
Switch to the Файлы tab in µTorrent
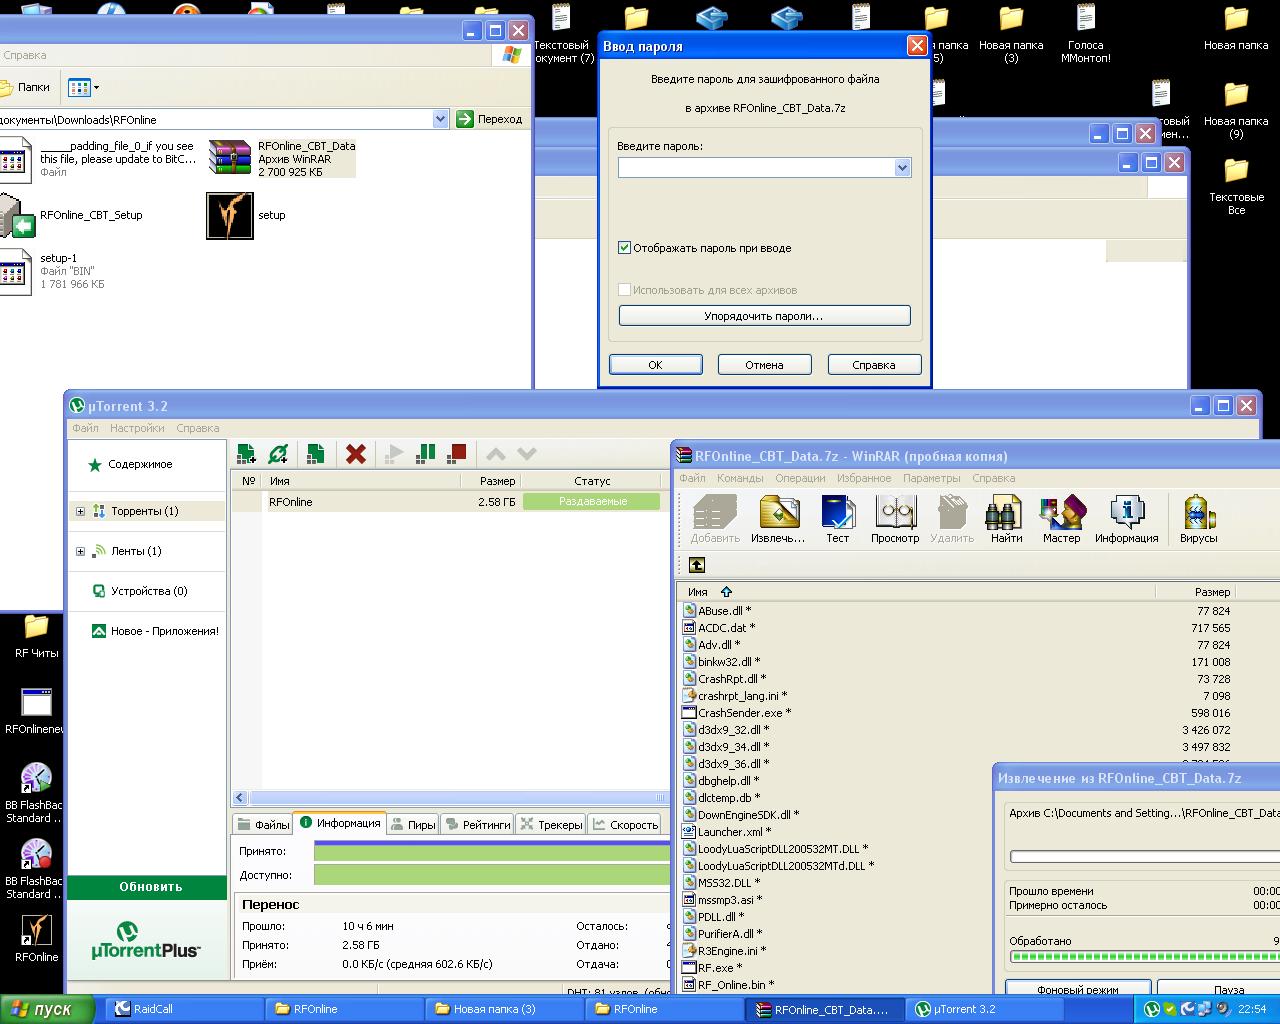pyautogui.click(x=262, y=824)
